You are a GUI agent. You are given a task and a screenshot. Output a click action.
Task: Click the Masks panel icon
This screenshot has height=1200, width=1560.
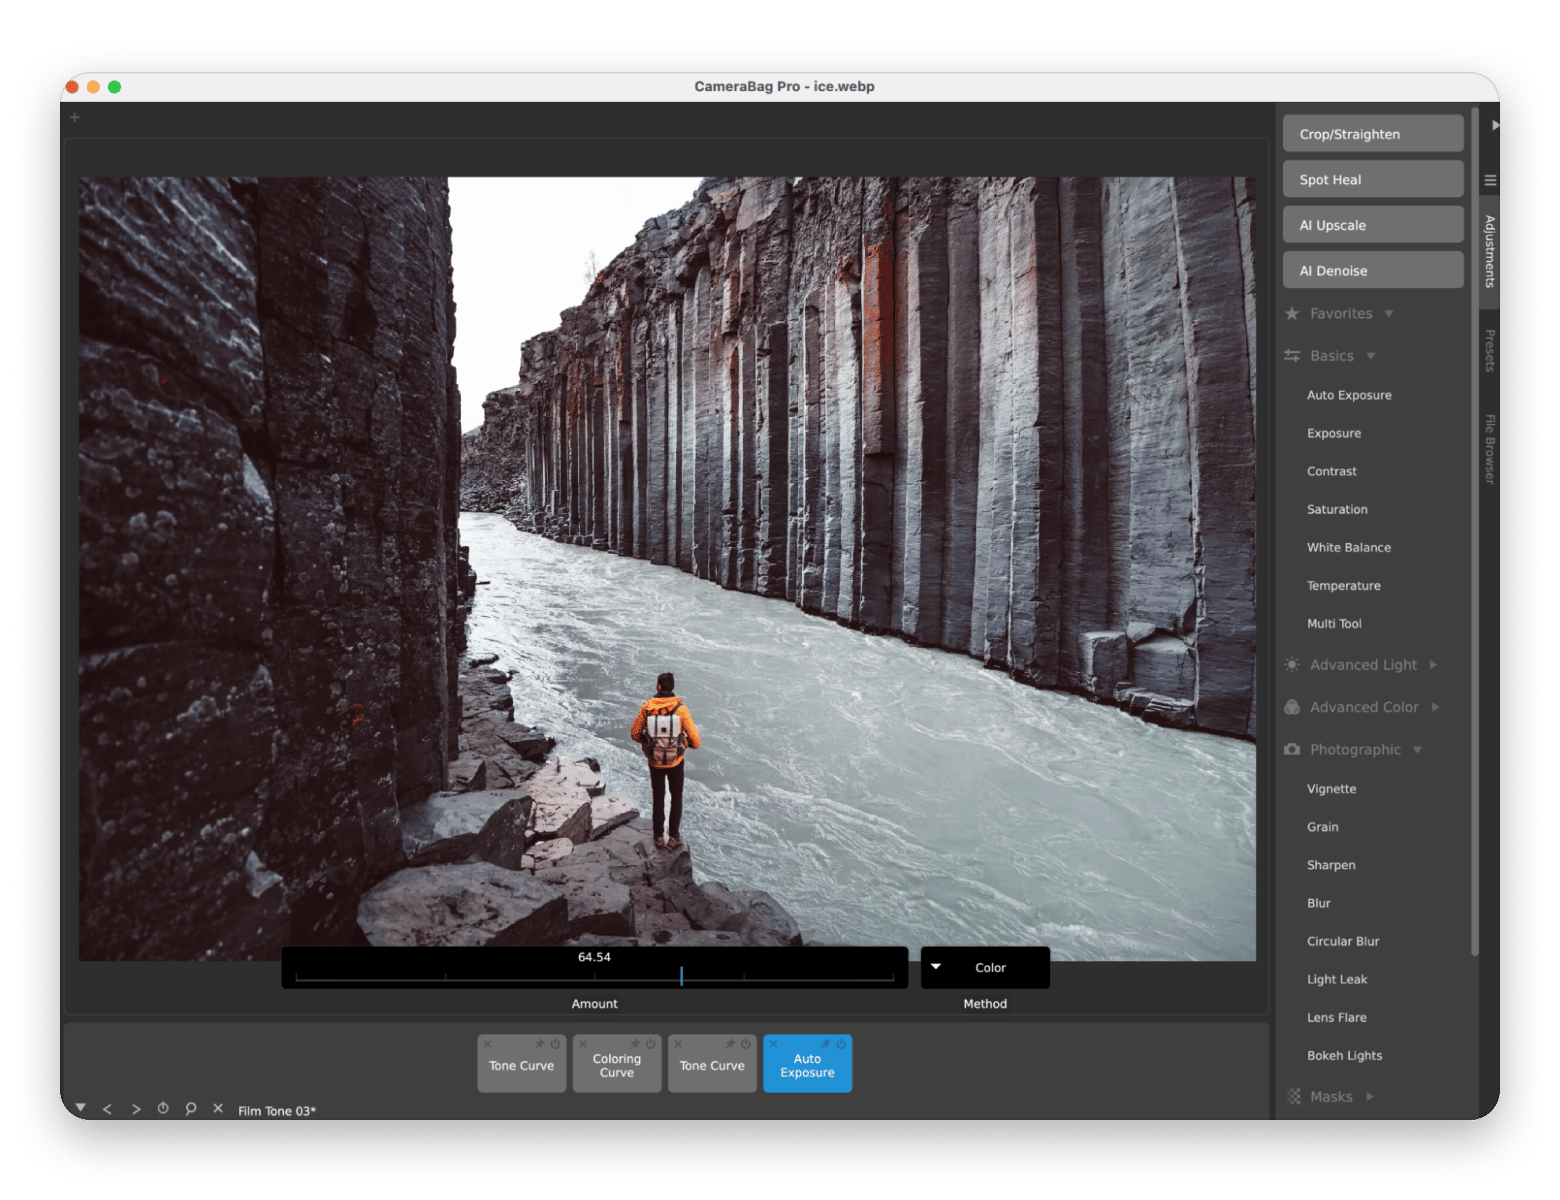[x=1292, y=1096]
